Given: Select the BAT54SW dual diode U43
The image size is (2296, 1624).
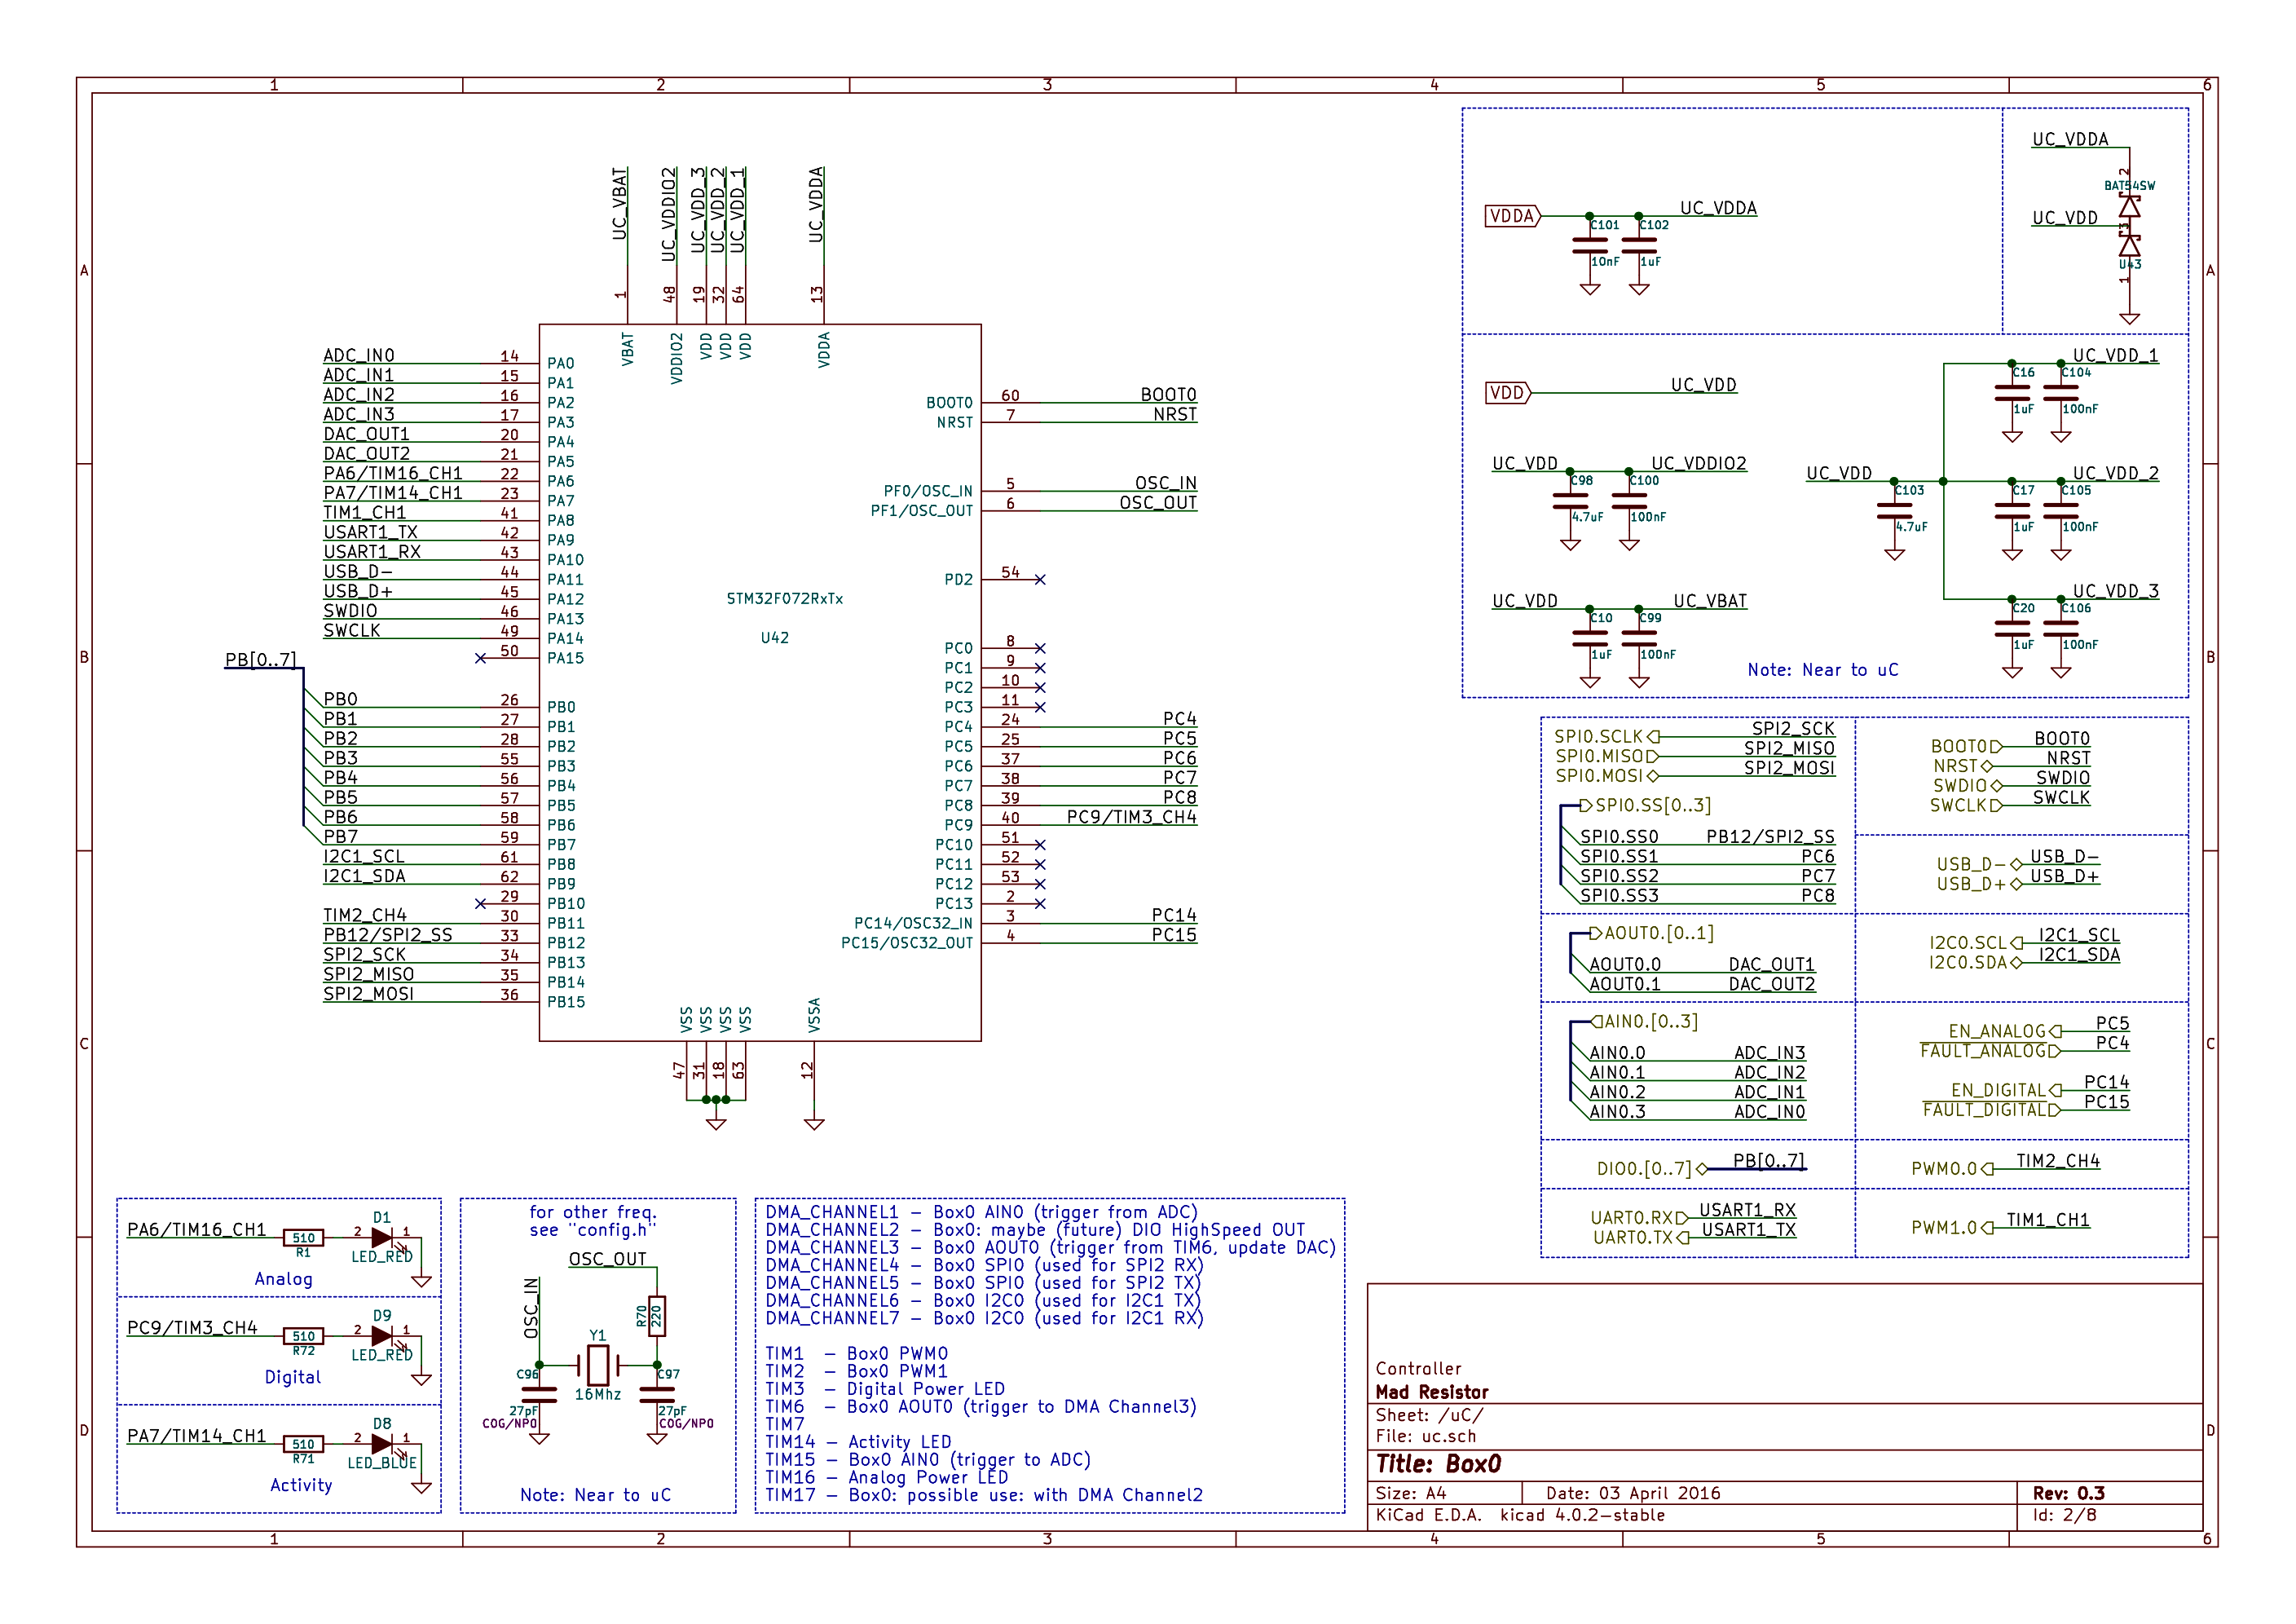Looking at the screenshot, I should pos(2130,226).
